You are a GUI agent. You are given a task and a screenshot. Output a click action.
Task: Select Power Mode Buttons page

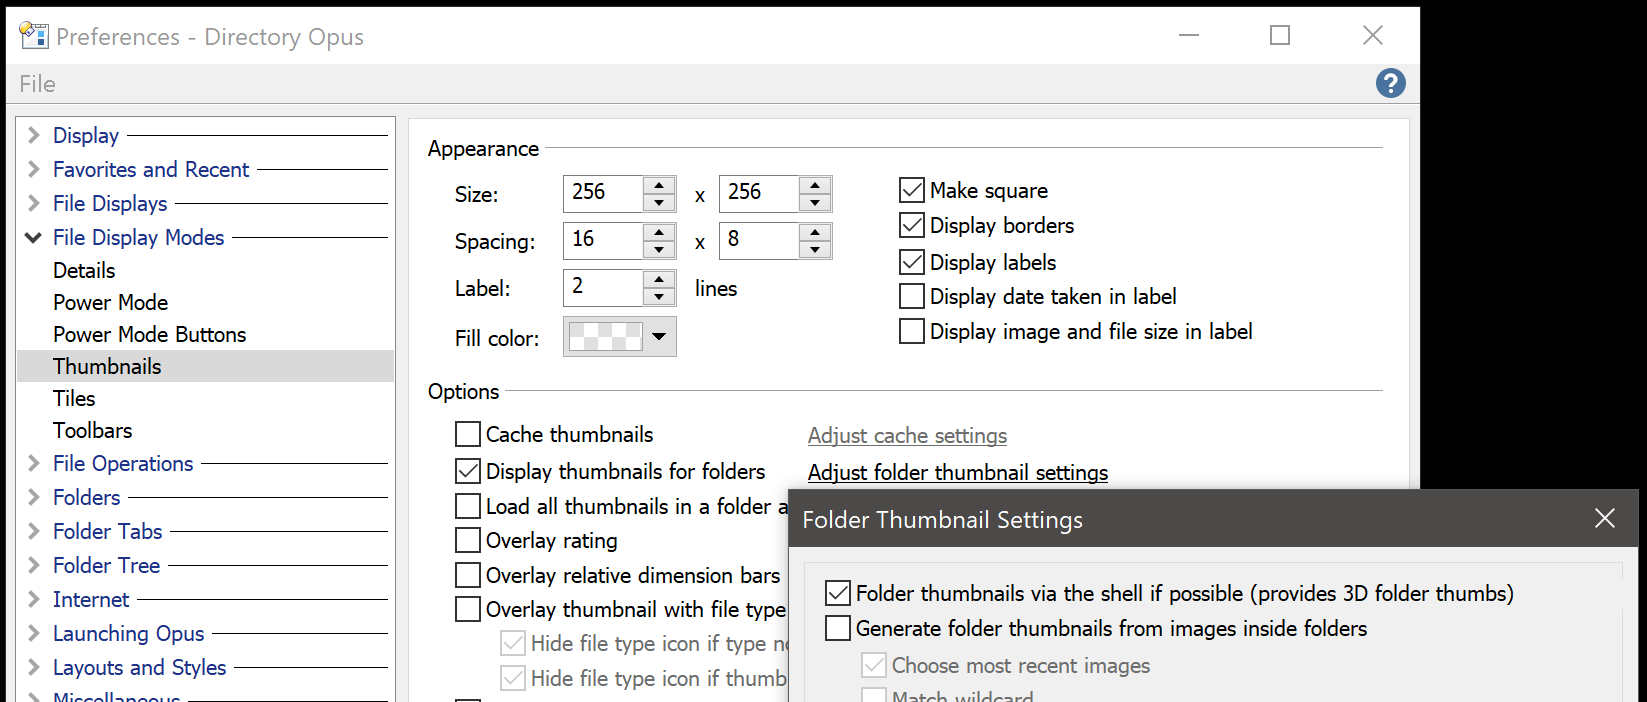[x=149, y=334]
